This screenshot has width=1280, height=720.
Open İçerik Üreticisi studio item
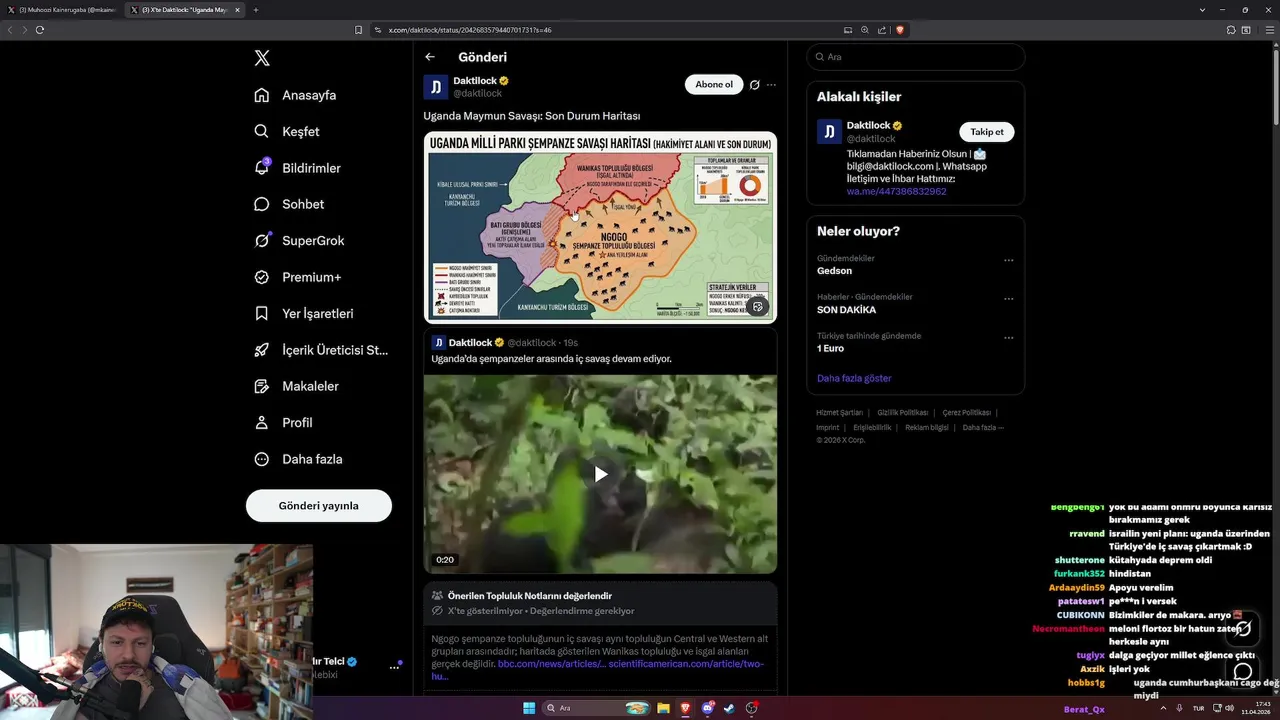tap(321, 350)
